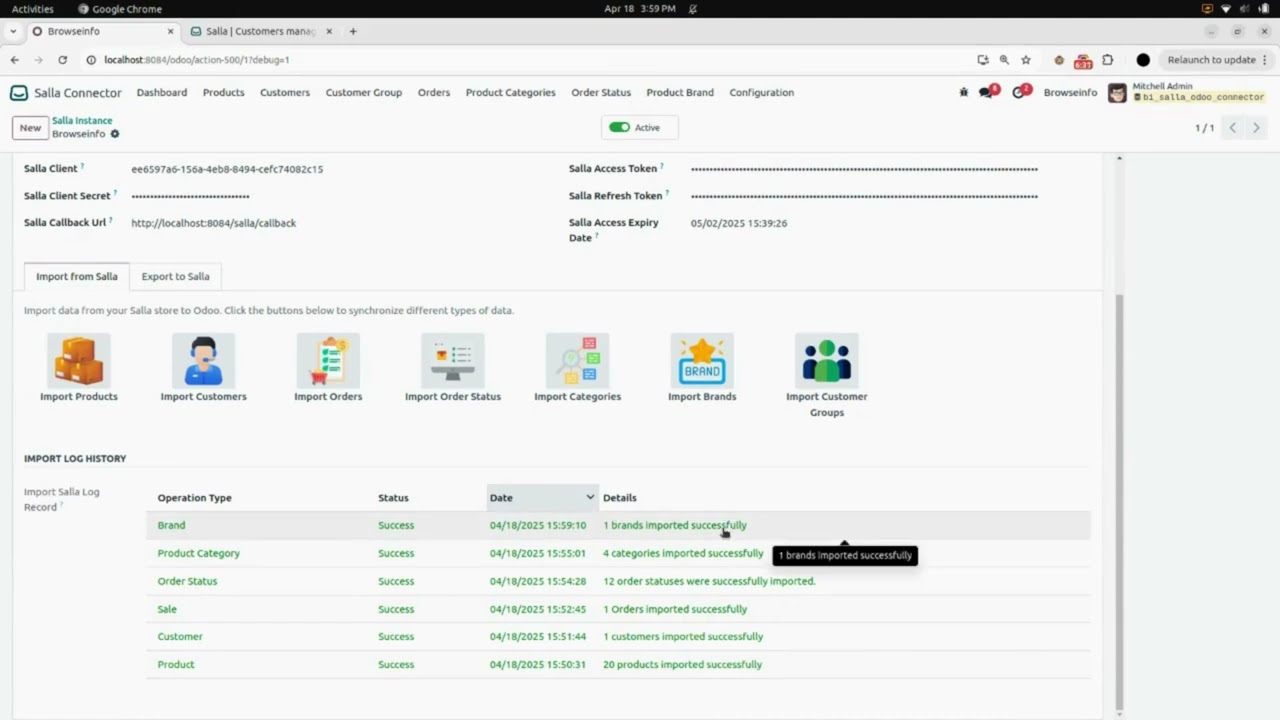Viewport: 1280px width, 720px height.
Task: Click the timer extension icon
Action: 1083,61
